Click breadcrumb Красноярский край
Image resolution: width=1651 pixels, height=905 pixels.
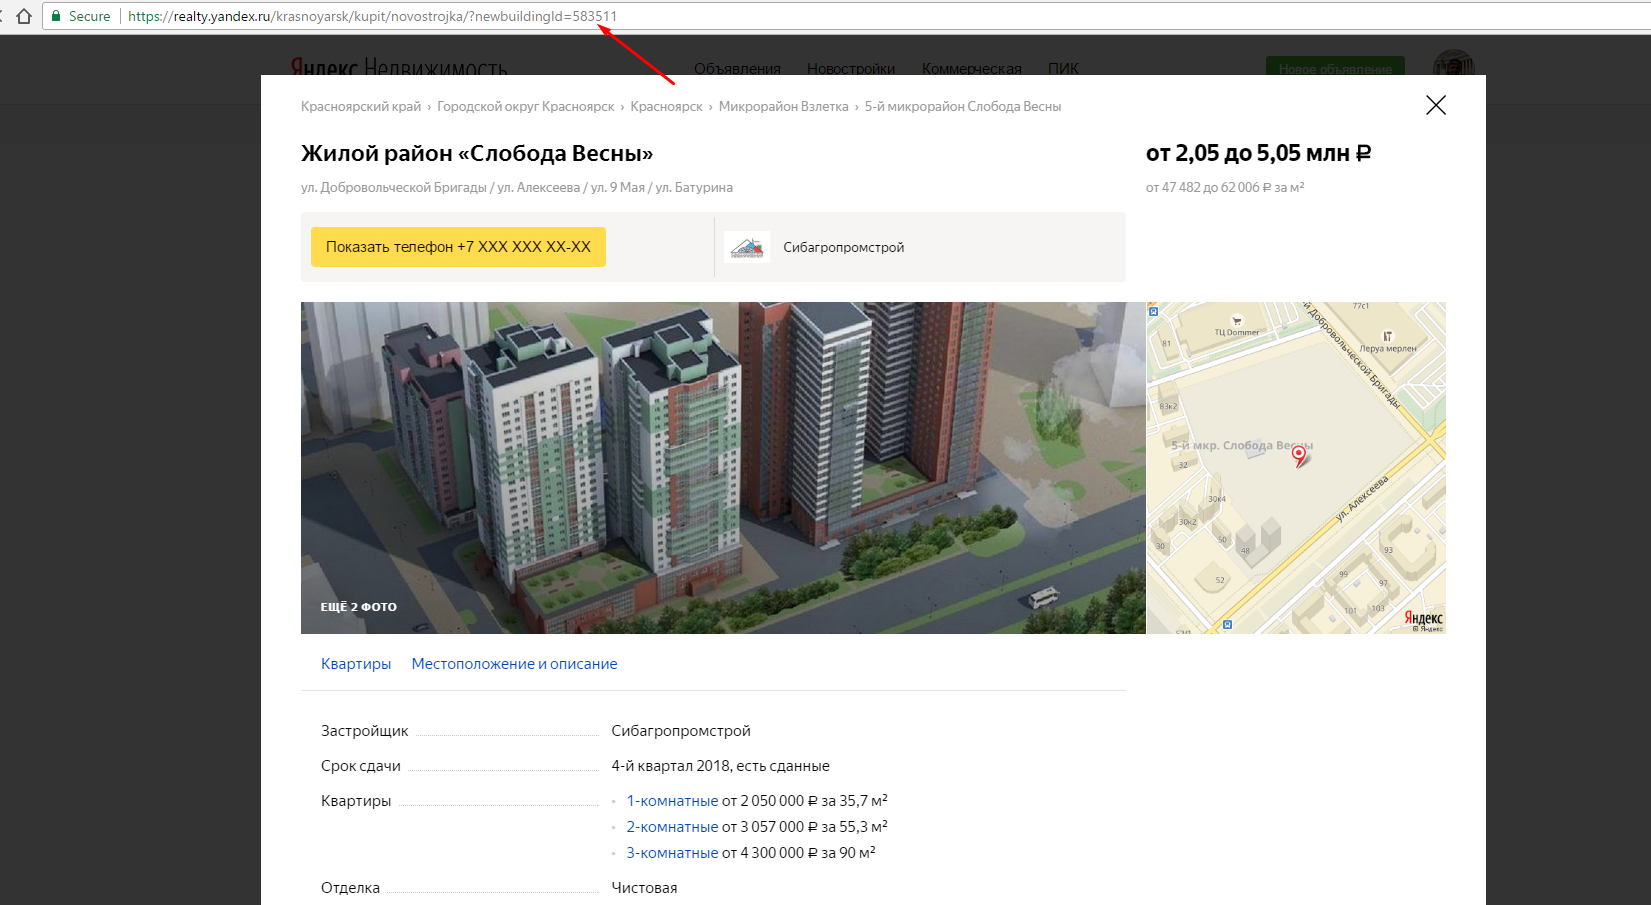point(361,106)
